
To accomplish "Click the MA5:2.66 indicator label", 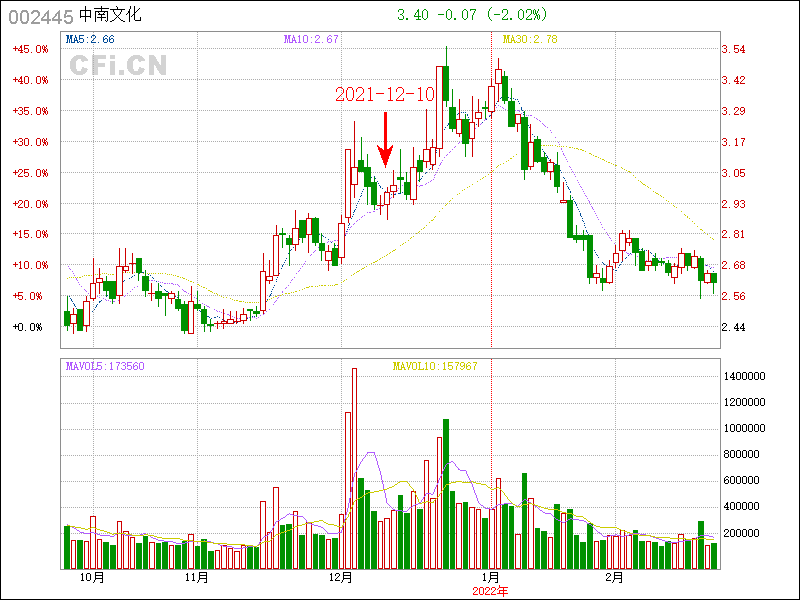I will tap(89, 39).
